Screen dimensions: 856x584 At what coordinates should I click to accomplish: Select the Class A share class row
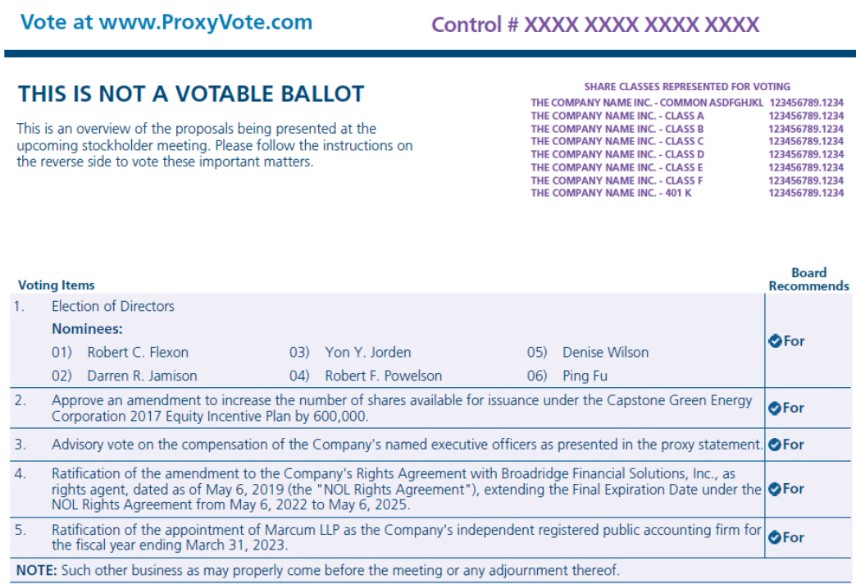(686, 115)
